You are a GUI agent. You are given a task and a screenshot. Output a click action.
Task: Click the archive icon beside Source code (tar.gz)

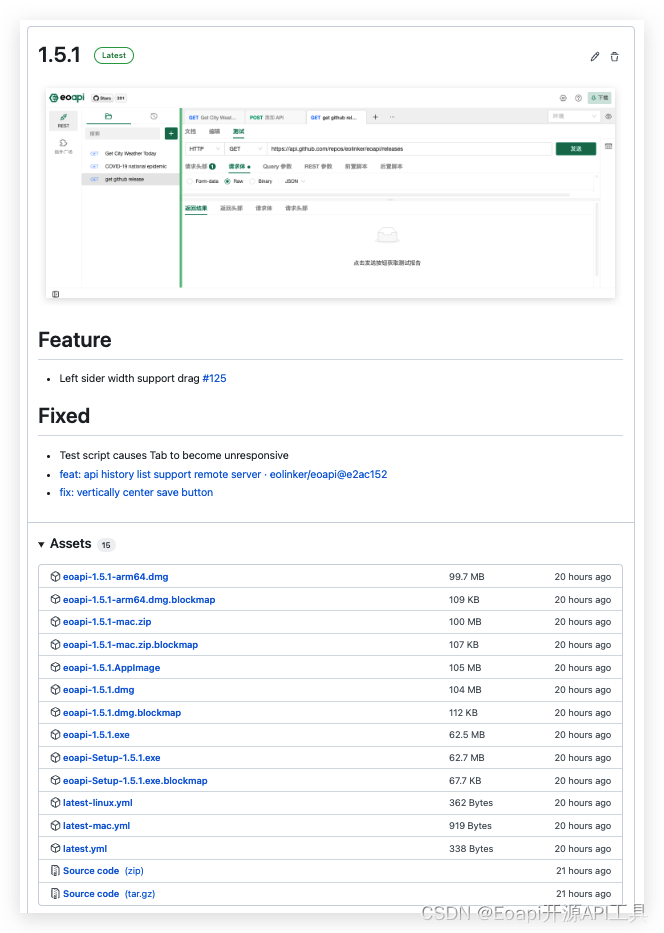pyautogui.click(x=55, y=893)
